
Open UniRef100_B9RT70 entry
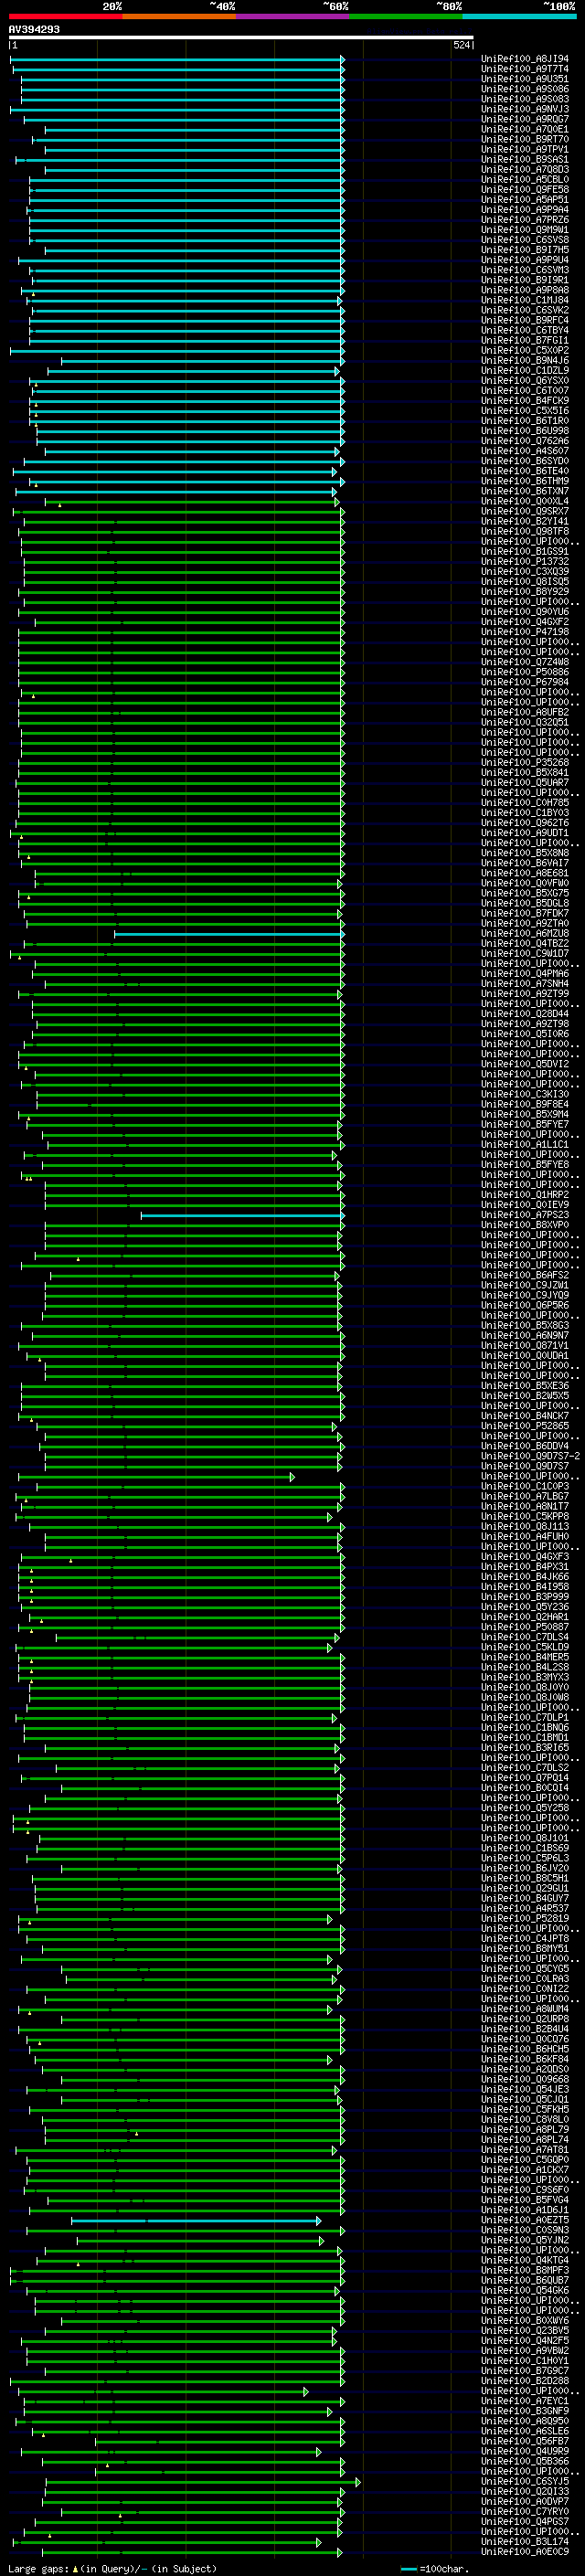[525, 139]
